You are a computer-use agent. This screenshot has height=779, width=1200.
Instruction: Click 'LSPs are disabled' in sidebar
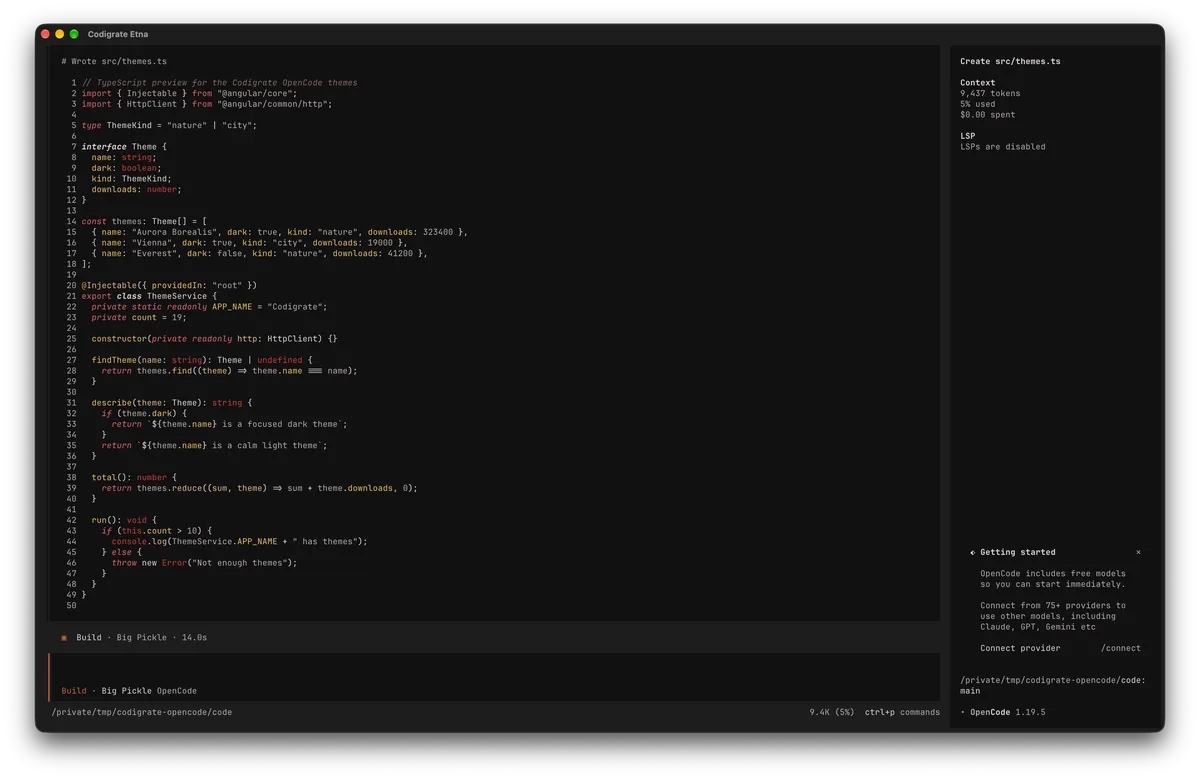tap(1003, 147)
